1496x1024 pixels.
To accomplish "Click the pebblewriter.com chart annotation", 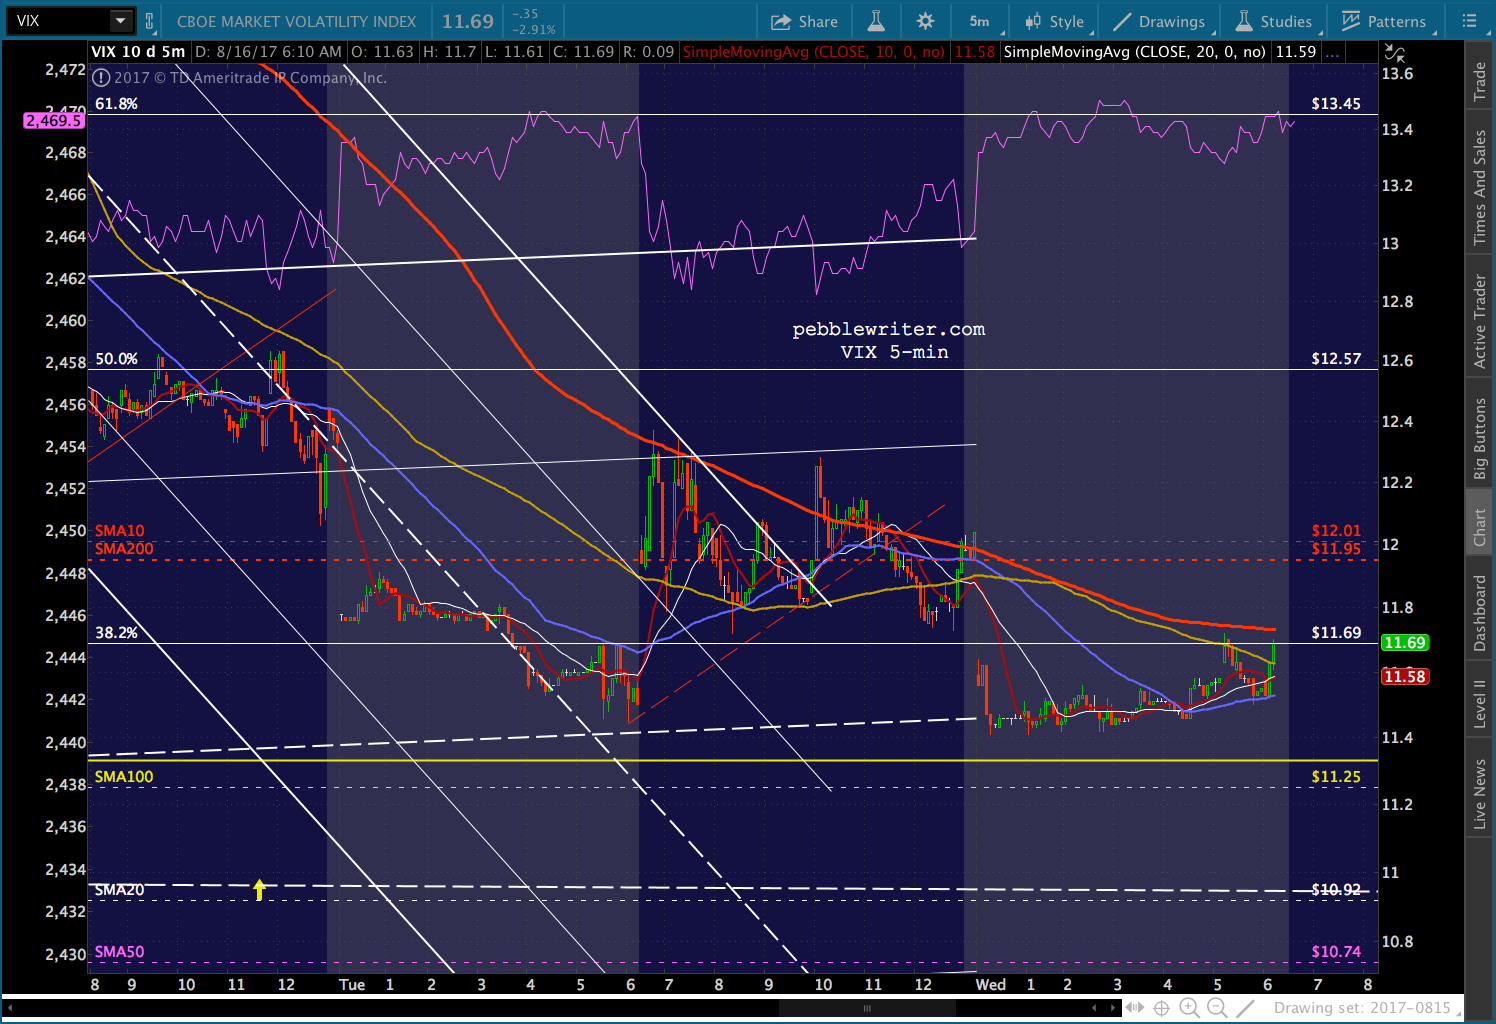I will pyautogui.click(x=889, y=330).
